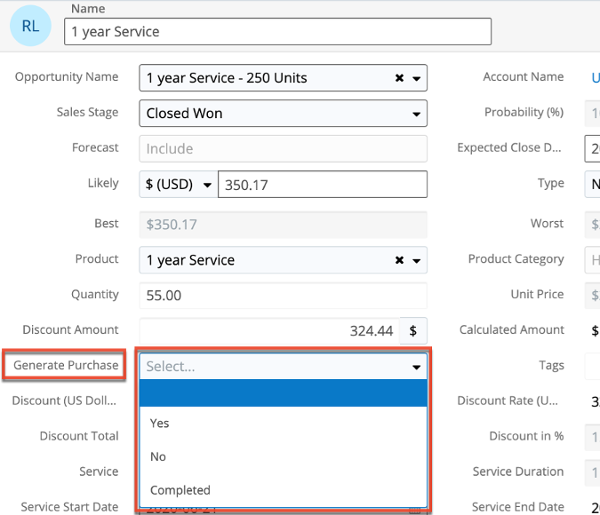This screenshot has height=515, width=600.
Task: Open the currency $ (USD) selector
Action: 178,185
